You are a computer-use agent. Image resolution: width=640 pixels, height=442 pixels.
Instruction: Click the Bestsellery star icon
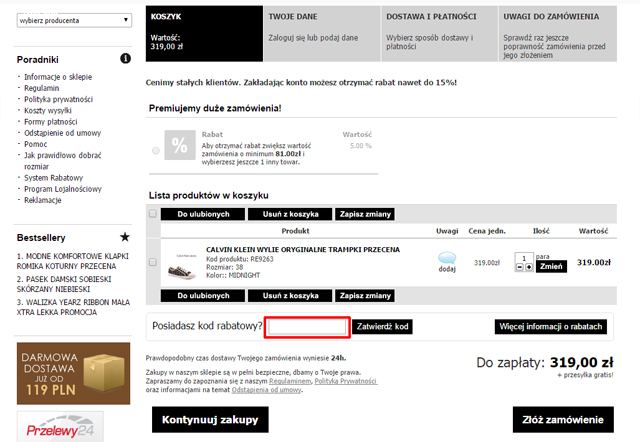coord(124,237)
